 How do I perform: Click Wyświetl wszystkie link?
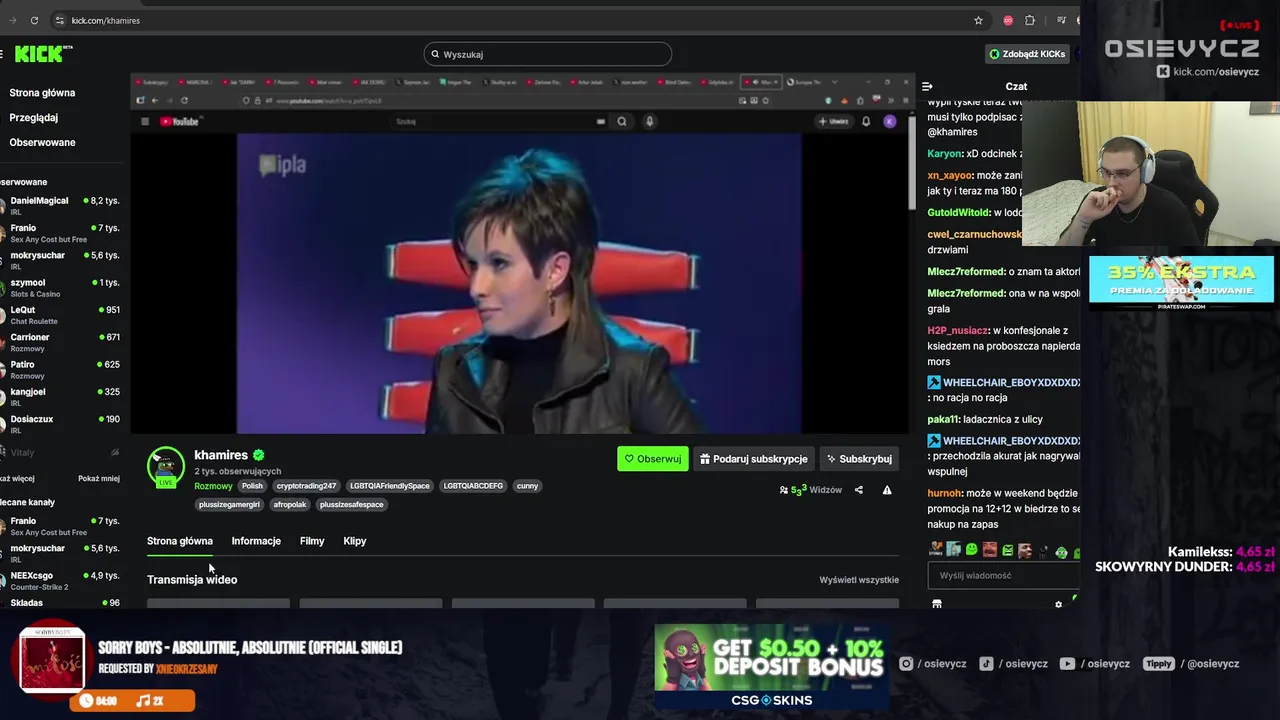(x=859, y=580)
